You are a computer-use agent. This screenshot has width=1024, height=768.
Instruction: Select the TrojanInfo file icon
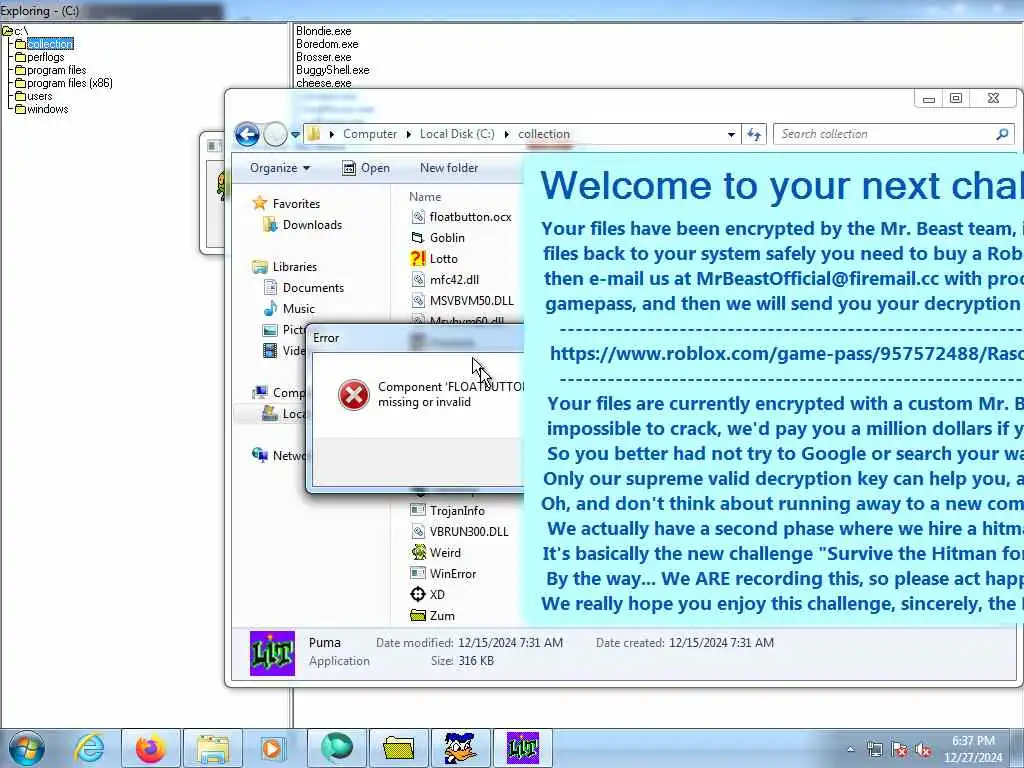pyautogui.click(x=417, y=511)
